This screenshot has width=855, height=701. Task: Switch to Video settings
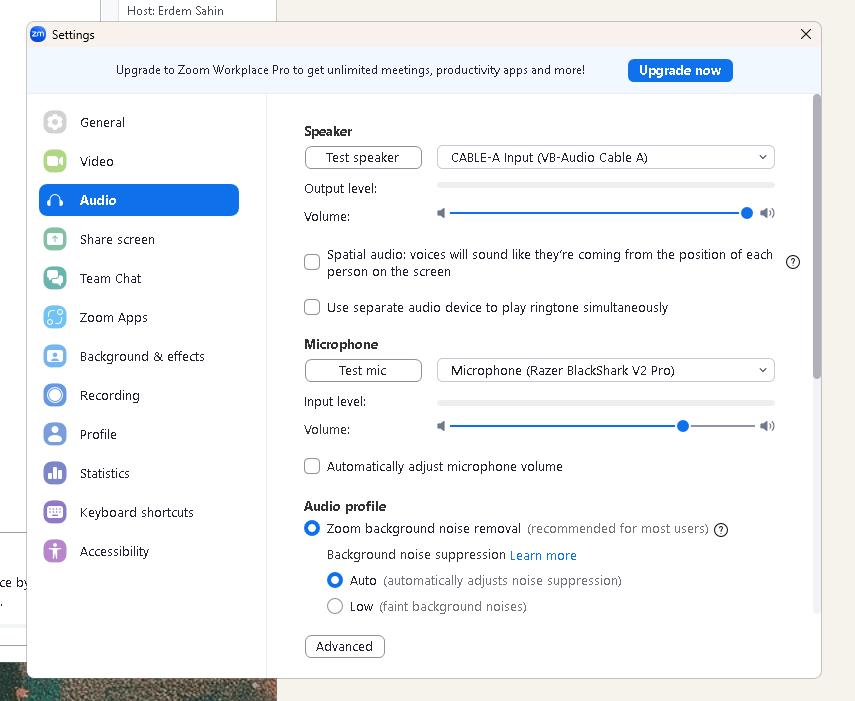[139, 161]
